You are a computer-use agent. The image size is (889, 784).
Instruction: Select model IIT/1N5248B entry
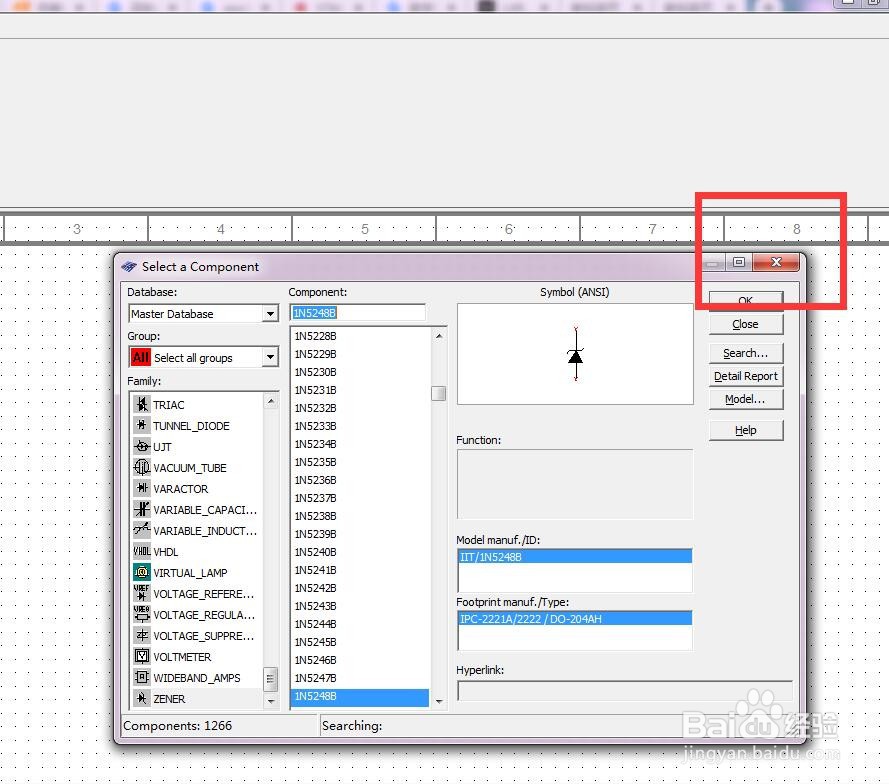[x=575, y=557]
